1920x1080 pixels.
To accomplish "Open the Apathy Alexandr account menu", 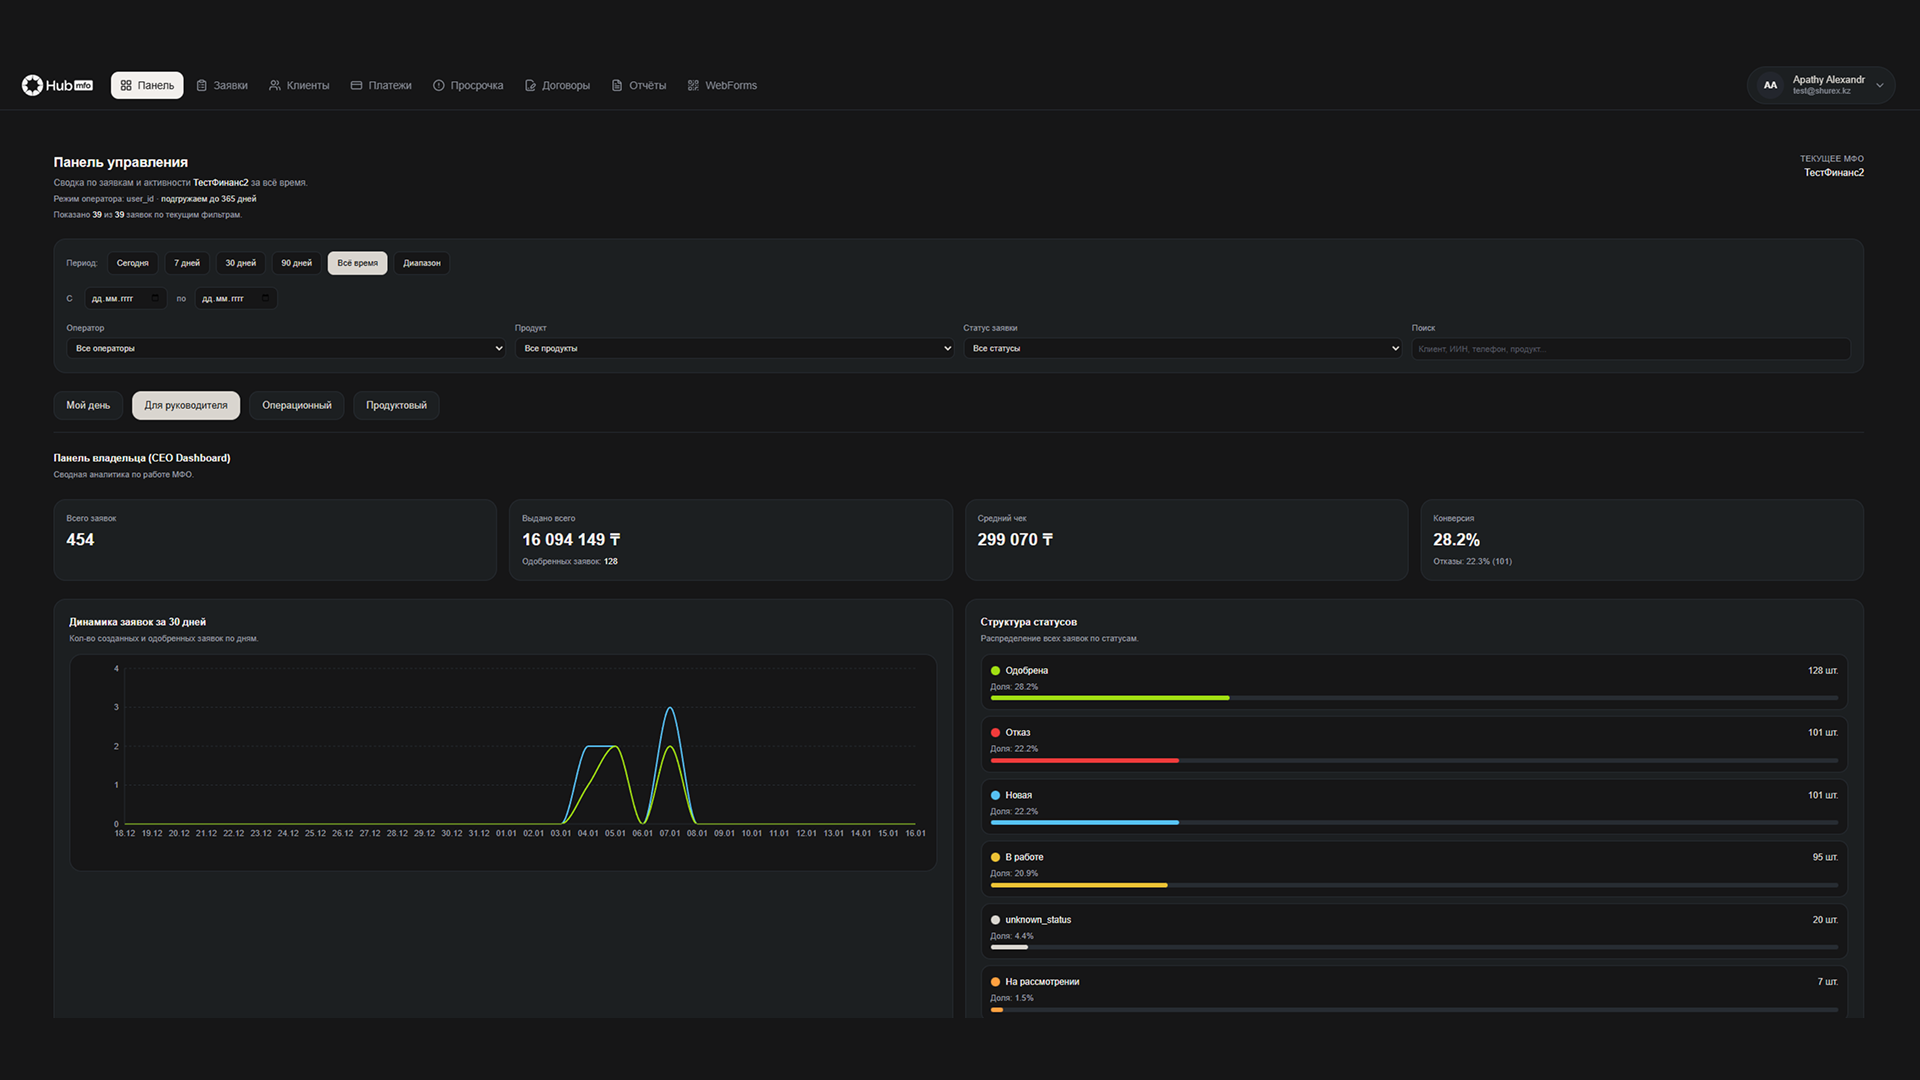I will pyautogui.click(x=1821, y=85).
